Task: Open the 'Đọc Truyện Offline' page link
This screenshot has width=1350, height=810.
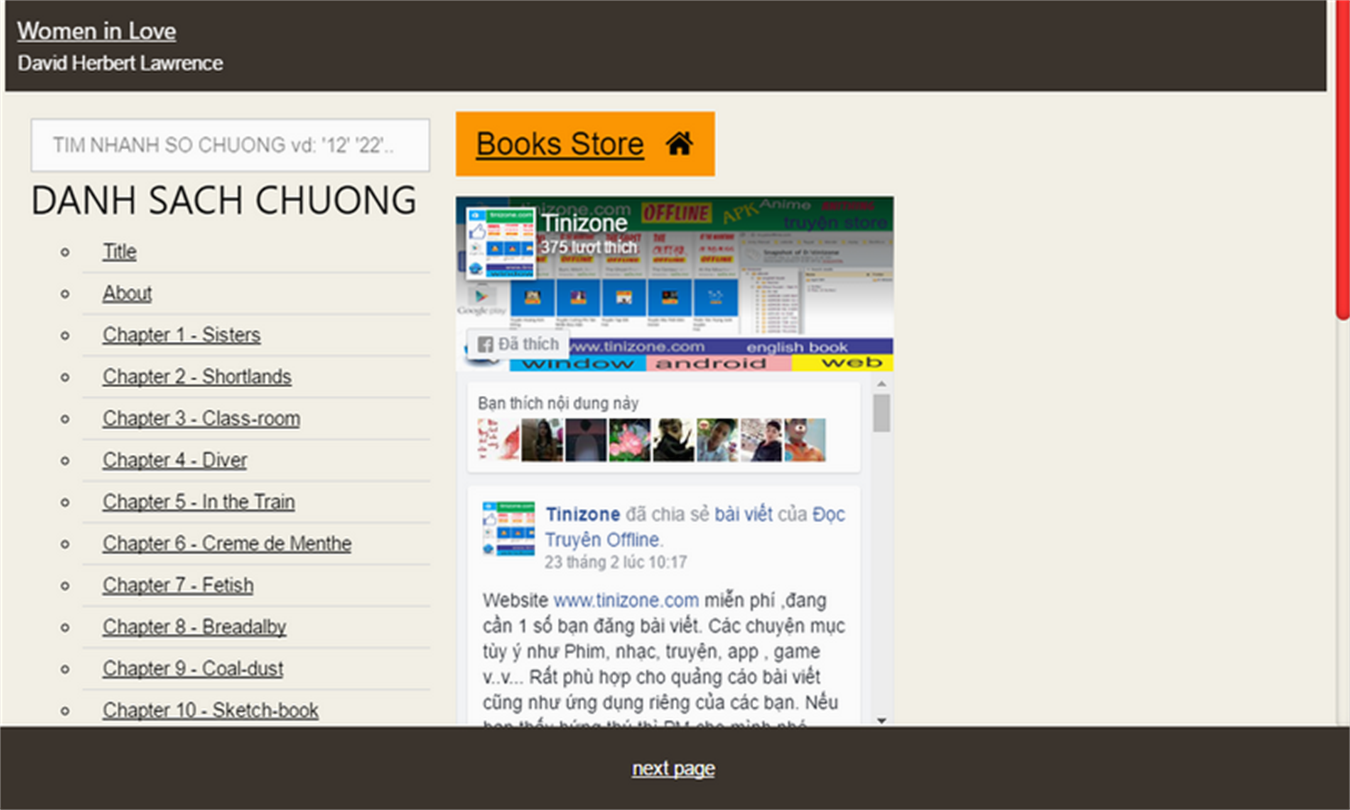Action: tap(695, 527)
